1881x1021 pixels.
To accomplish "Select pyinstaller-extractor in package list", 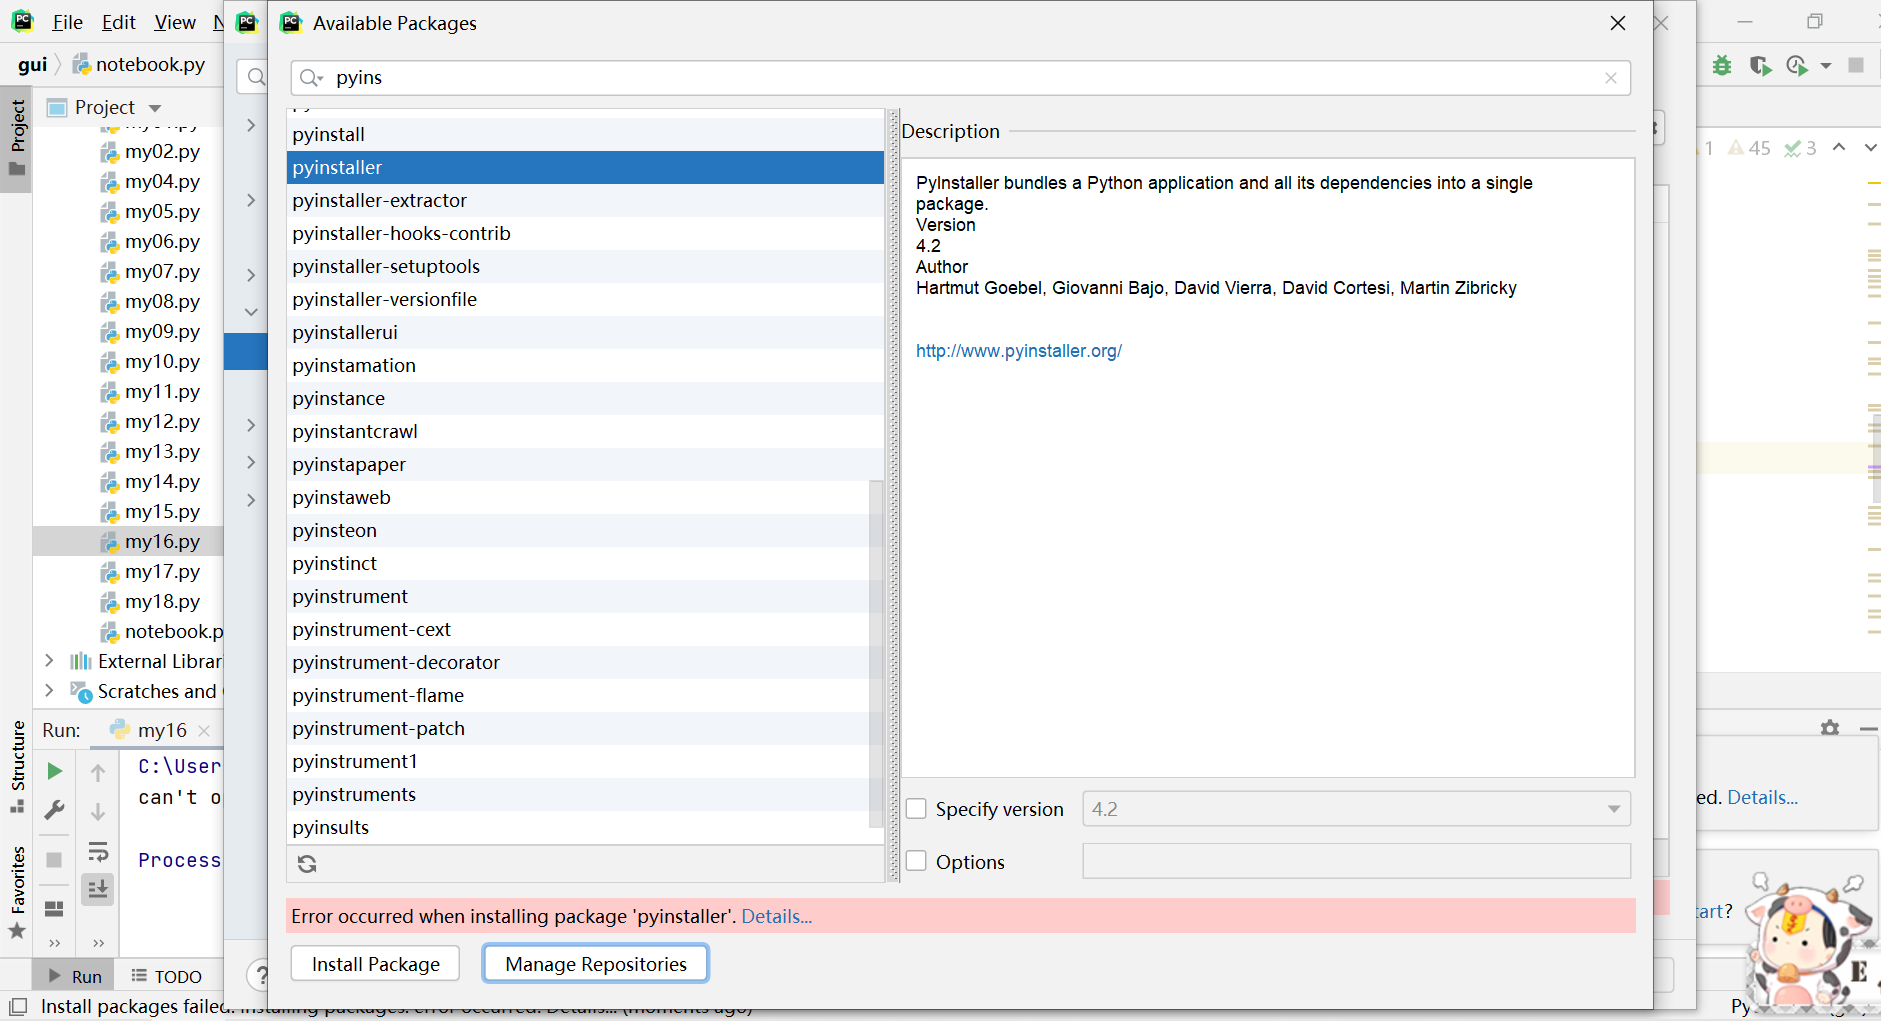I will pos(585,200).
